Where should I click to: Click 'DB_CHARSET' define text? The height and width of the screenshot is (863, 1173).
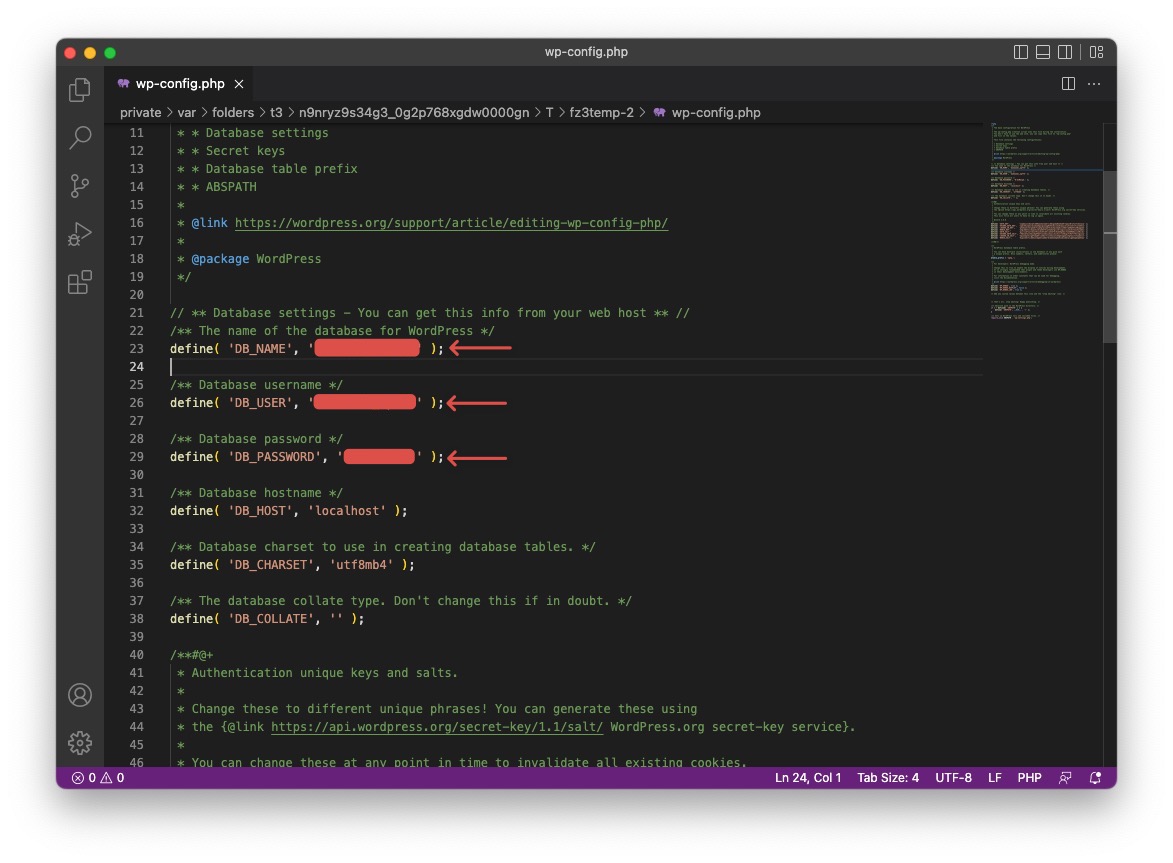coord(270,565)
